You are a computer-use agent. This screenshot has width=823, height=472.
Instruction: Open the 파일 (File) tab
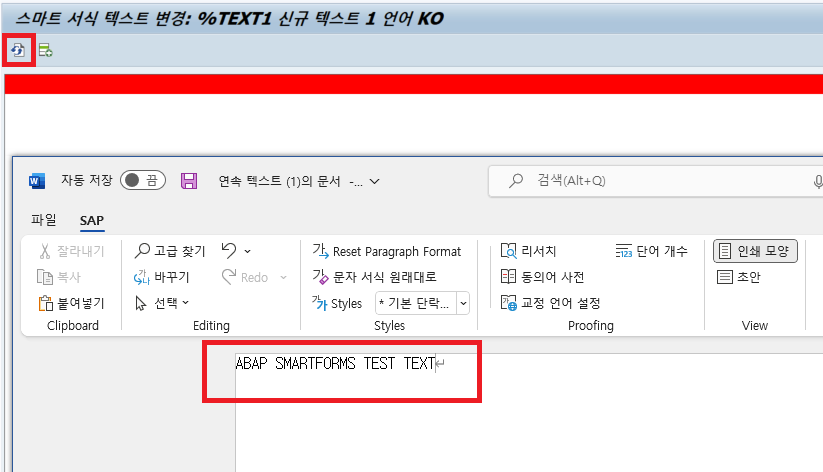(44, 220)
